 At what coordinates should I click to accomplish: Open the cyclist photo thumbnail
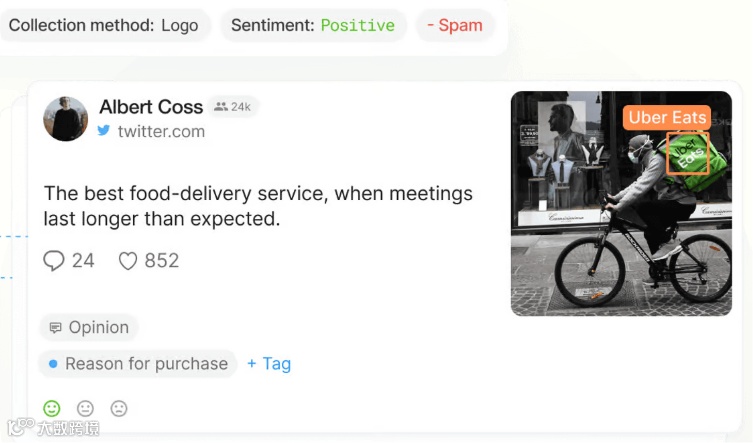(621, 204)
